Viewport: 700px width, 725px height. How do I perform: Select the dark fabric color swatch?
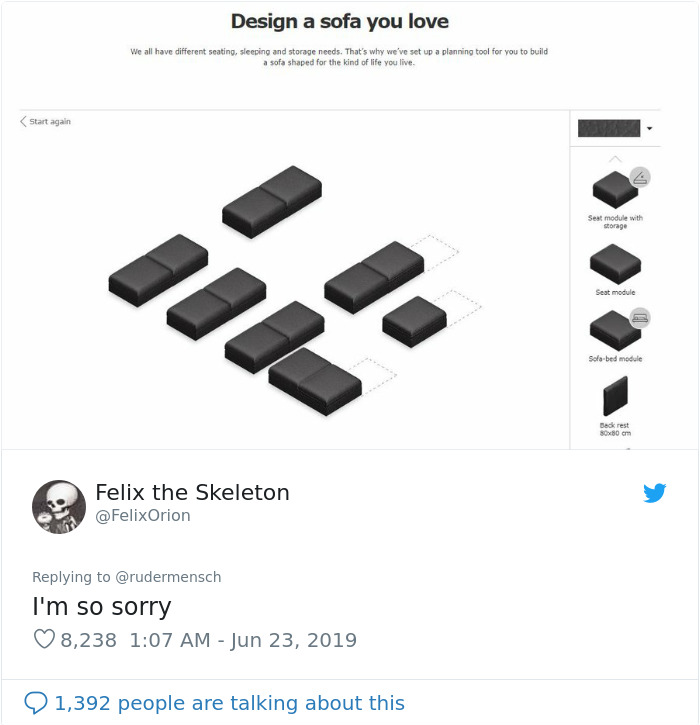(609, 129)
